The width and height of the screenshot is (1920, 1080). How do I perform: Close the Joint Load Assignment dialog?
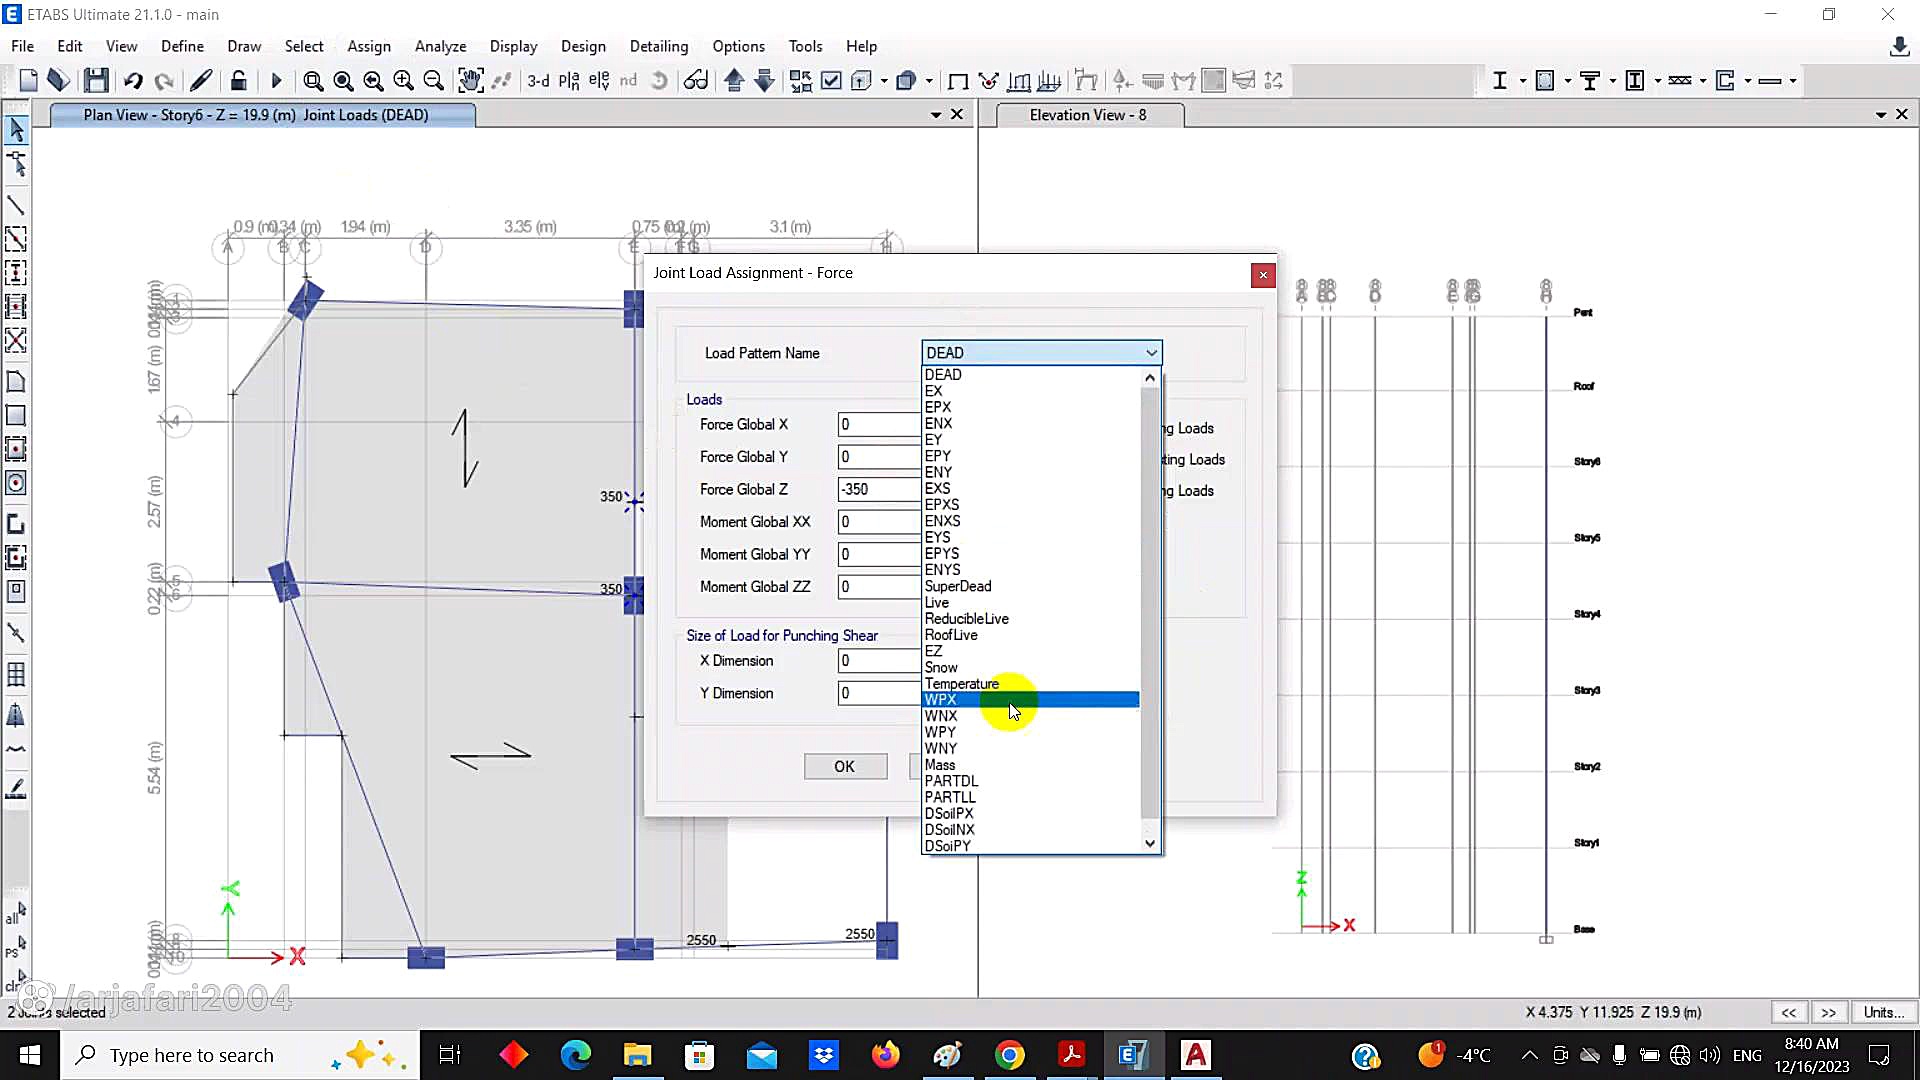coord(1263,274)
